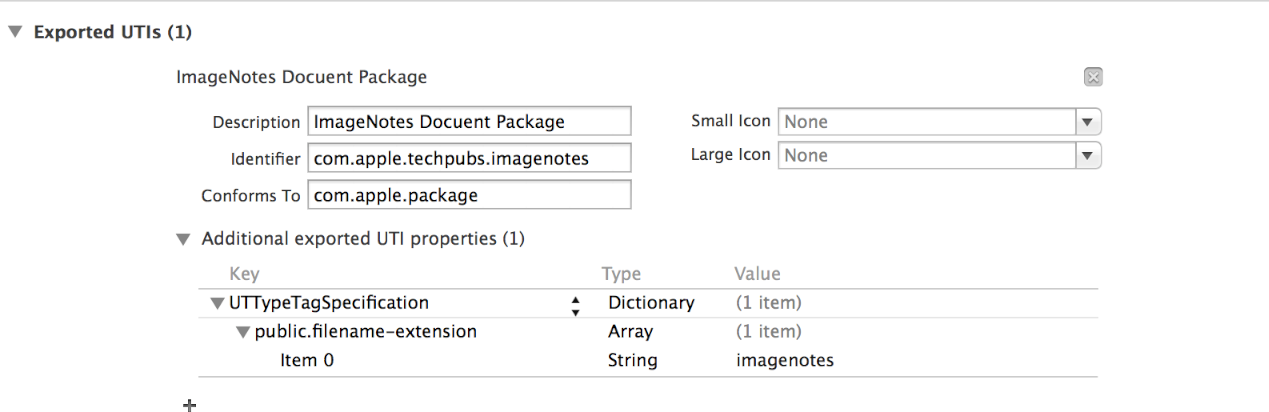This screenshot has height=412, width=1269.
Task: Collapse the UTTypeTagSpecification row triangle
Action: coord(217,303)
